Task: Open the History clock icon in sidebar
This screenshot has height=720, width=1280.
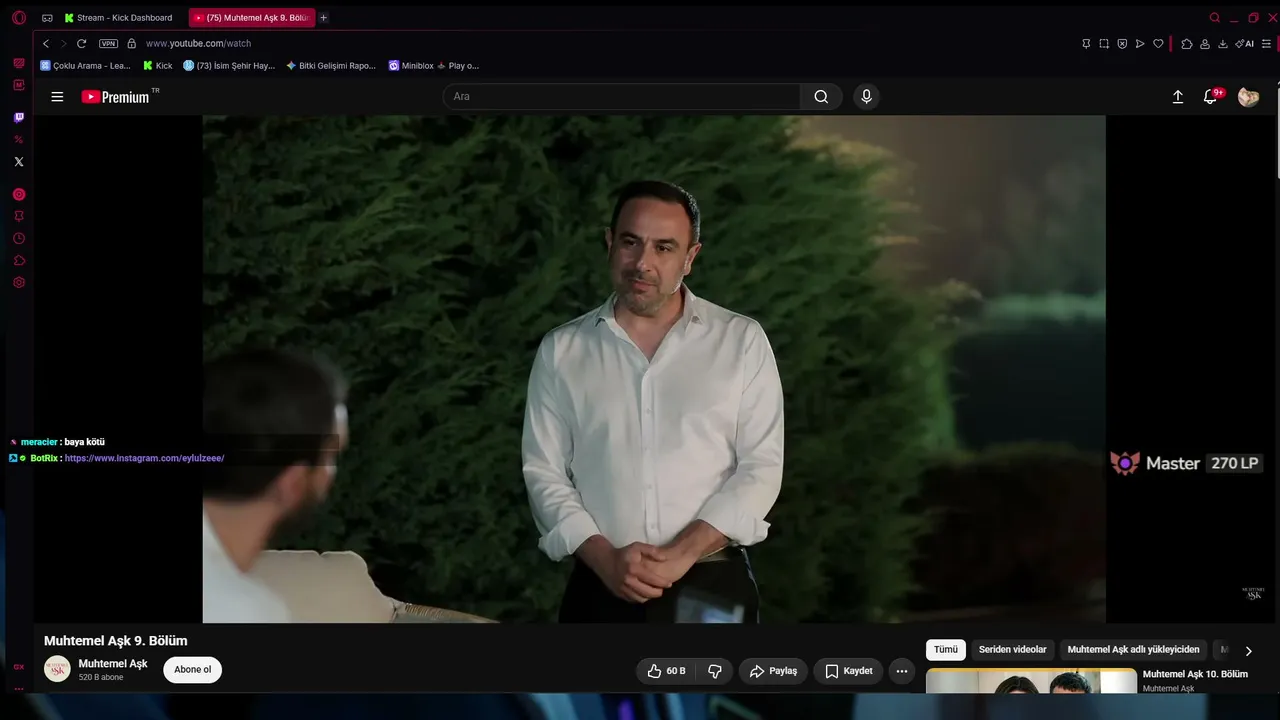Action: click(x=19, y=239)
